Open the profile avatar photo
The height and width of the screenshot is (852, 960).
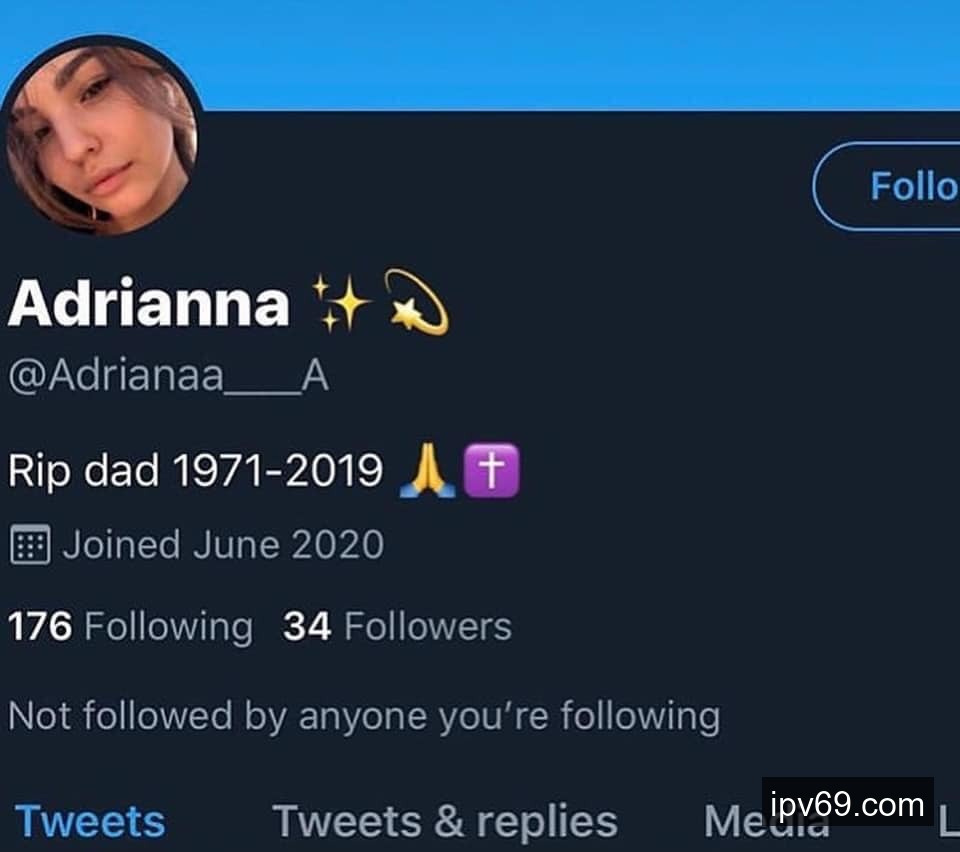(102, 138)
